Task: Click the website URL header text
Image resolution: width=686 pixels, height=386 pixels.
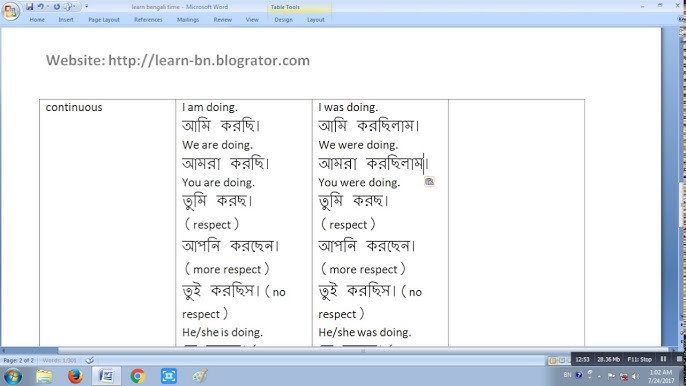Action: (x=178, y=60)
